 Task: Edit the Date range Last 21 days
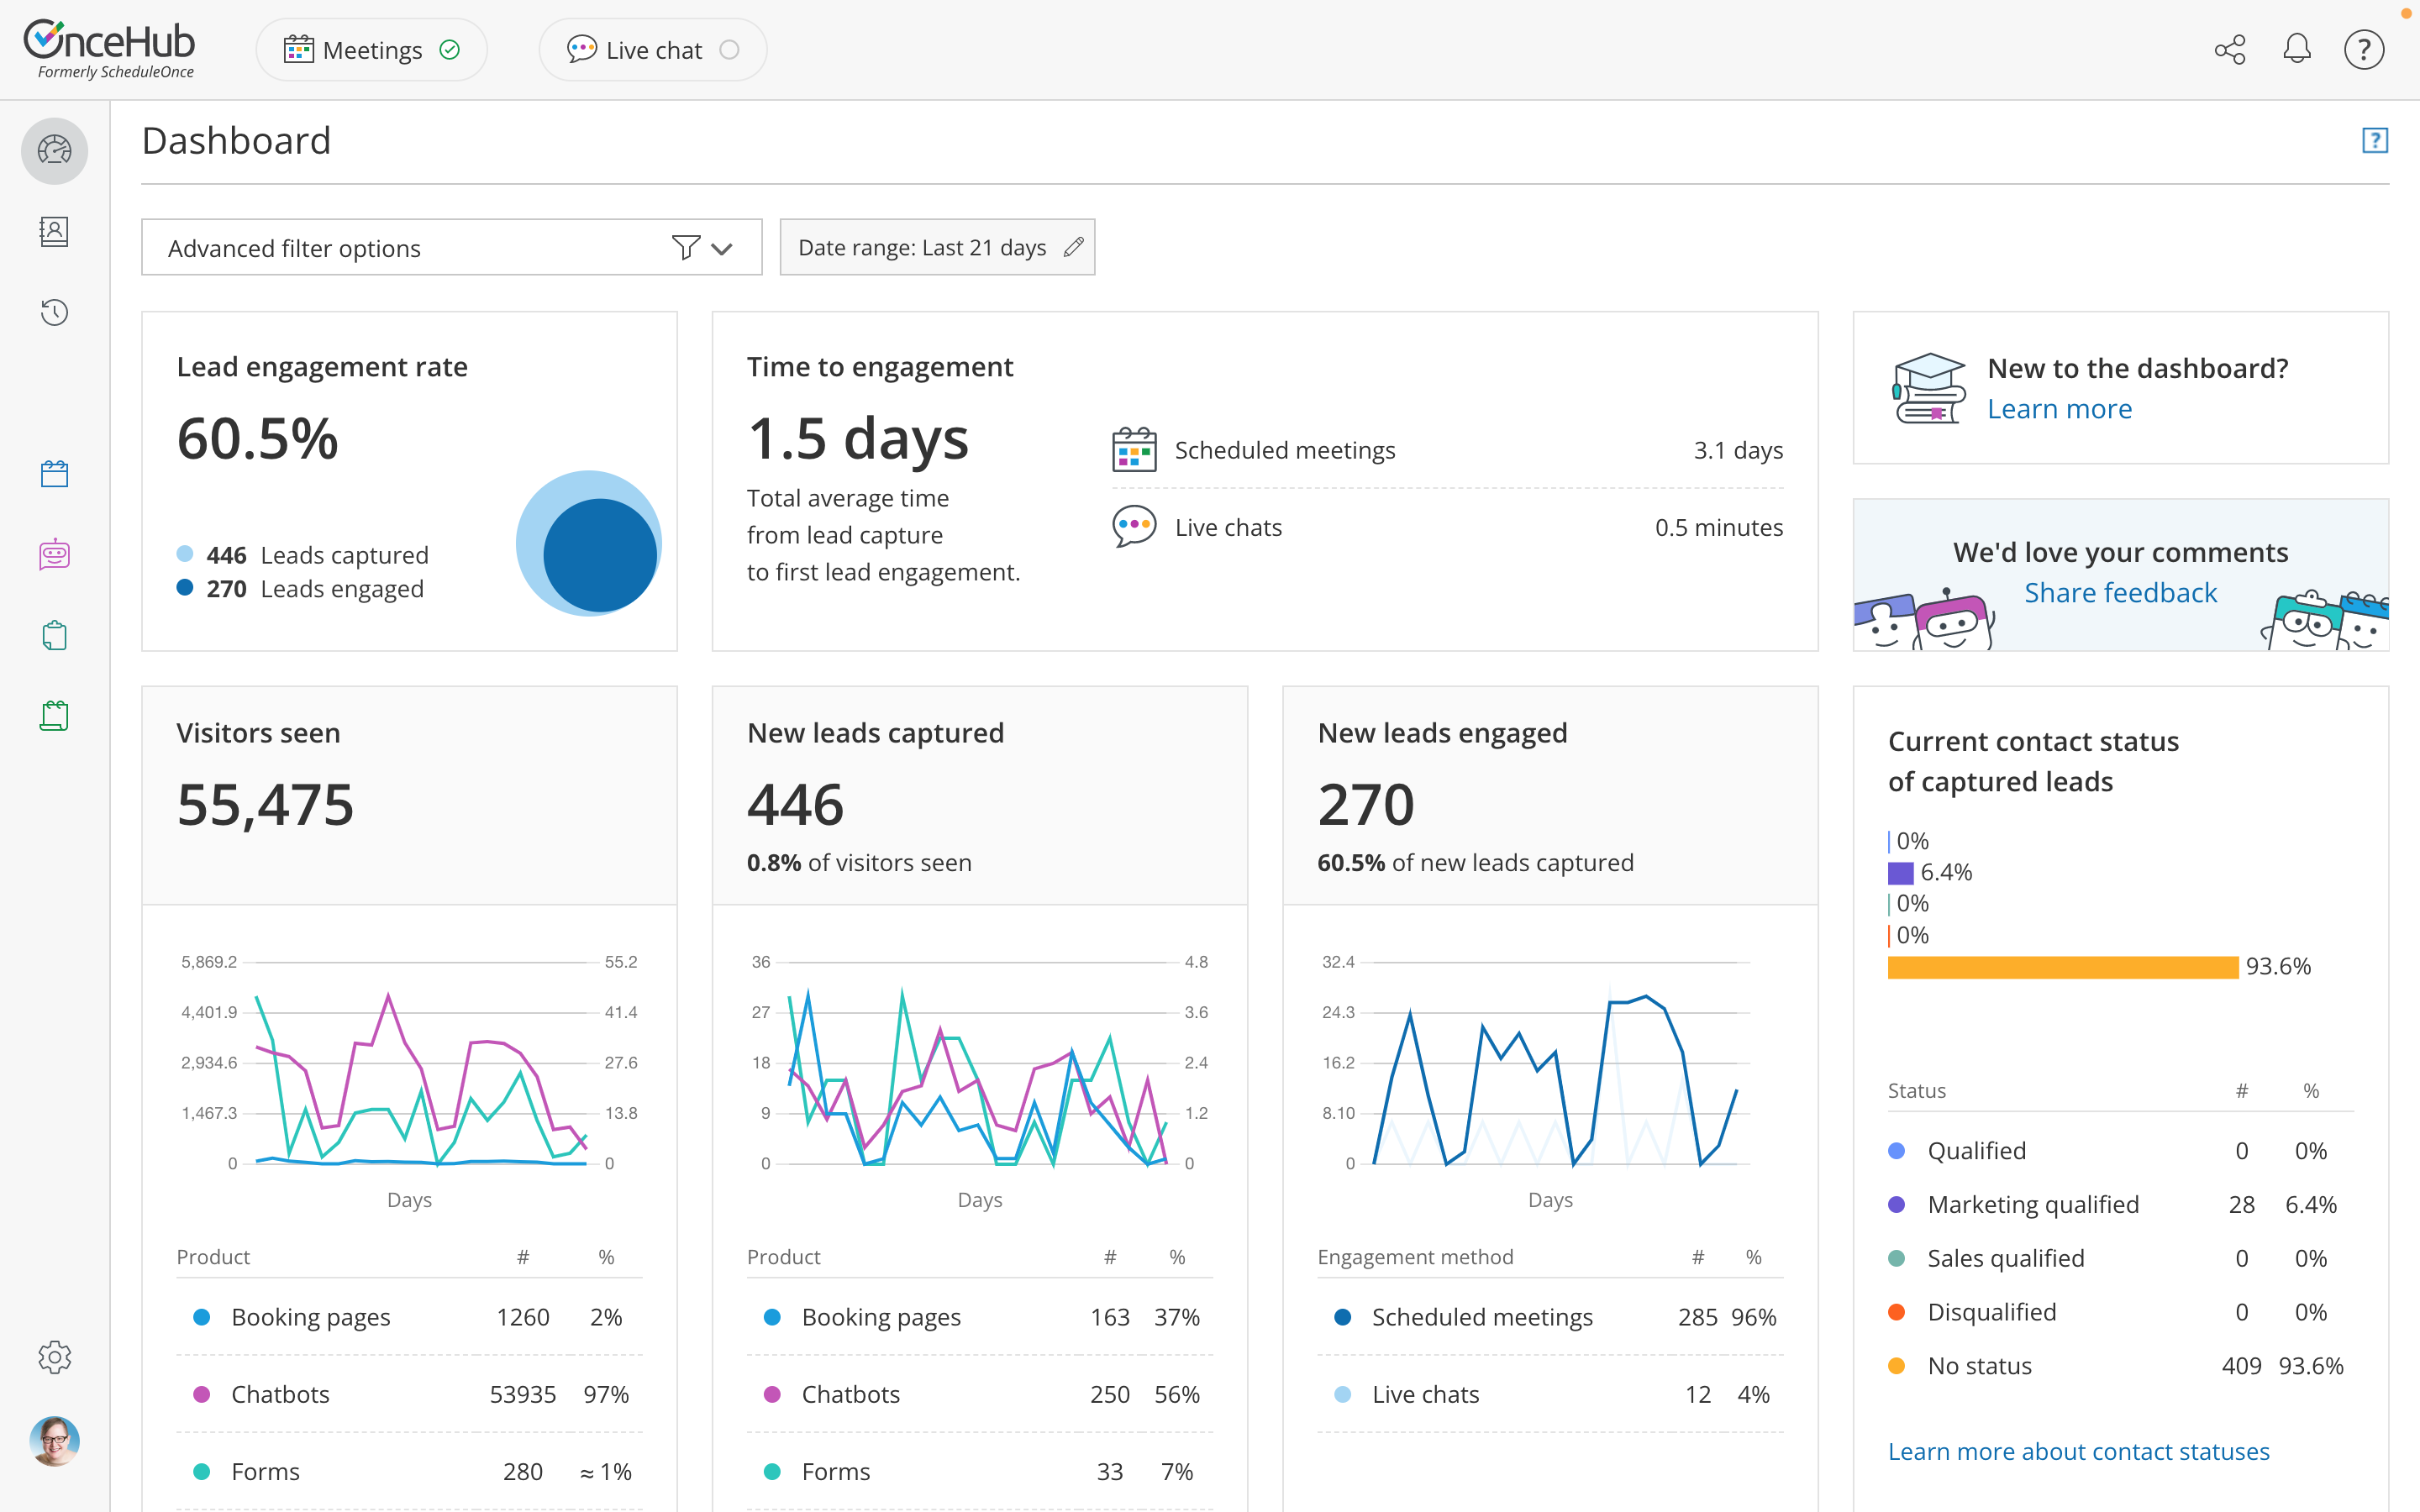point(937,247)
